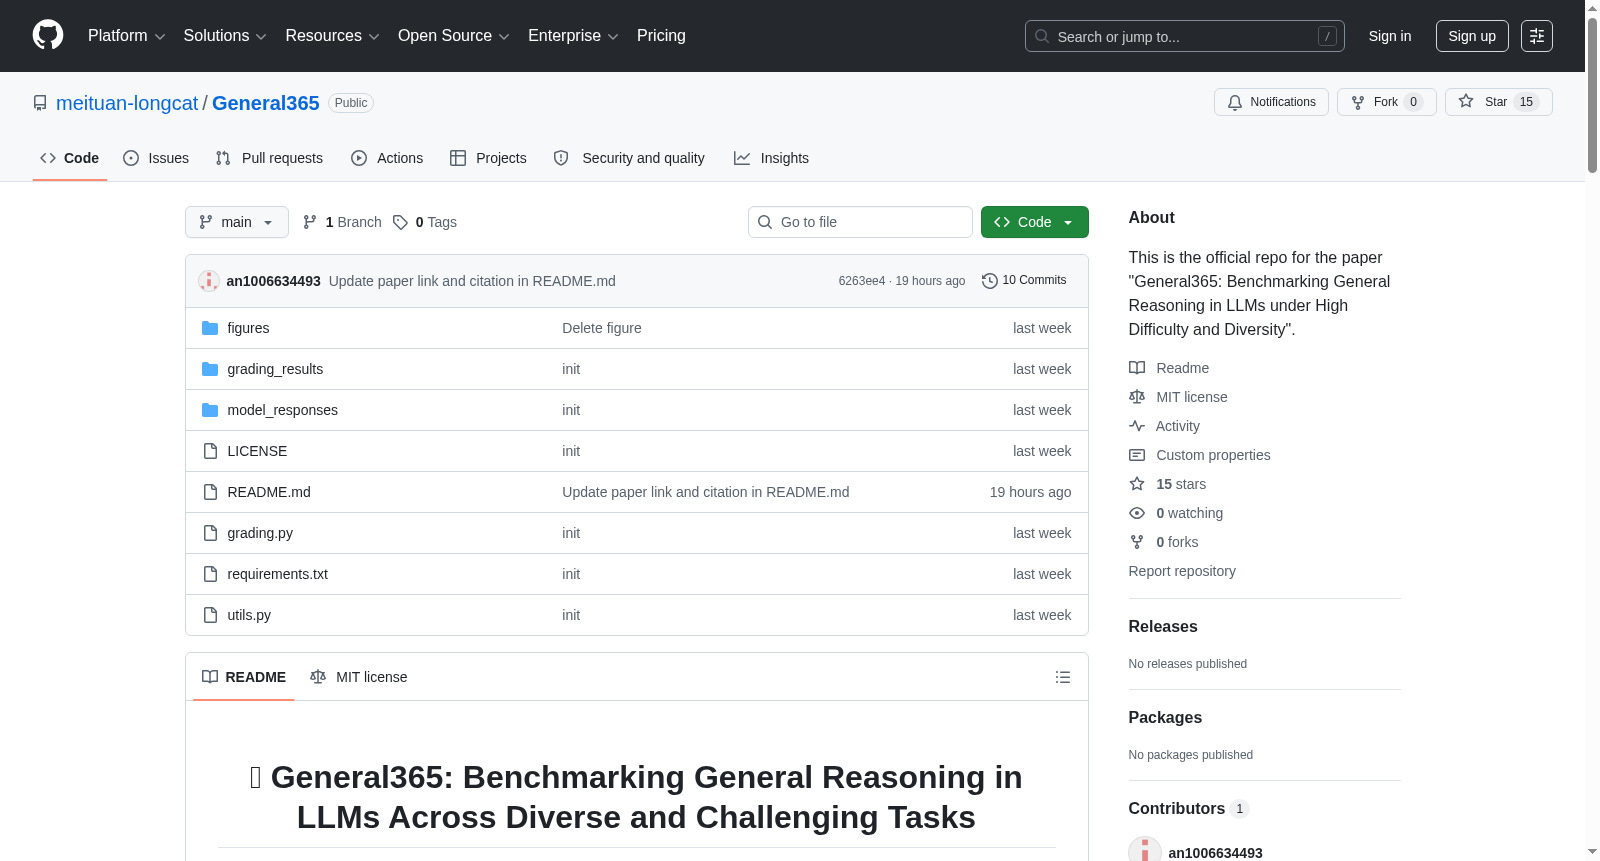Image resolution: width=1600 pixels, height=861 pixels.
Task: Click the pulse icon next to Activity
Action: point(1137,426)
